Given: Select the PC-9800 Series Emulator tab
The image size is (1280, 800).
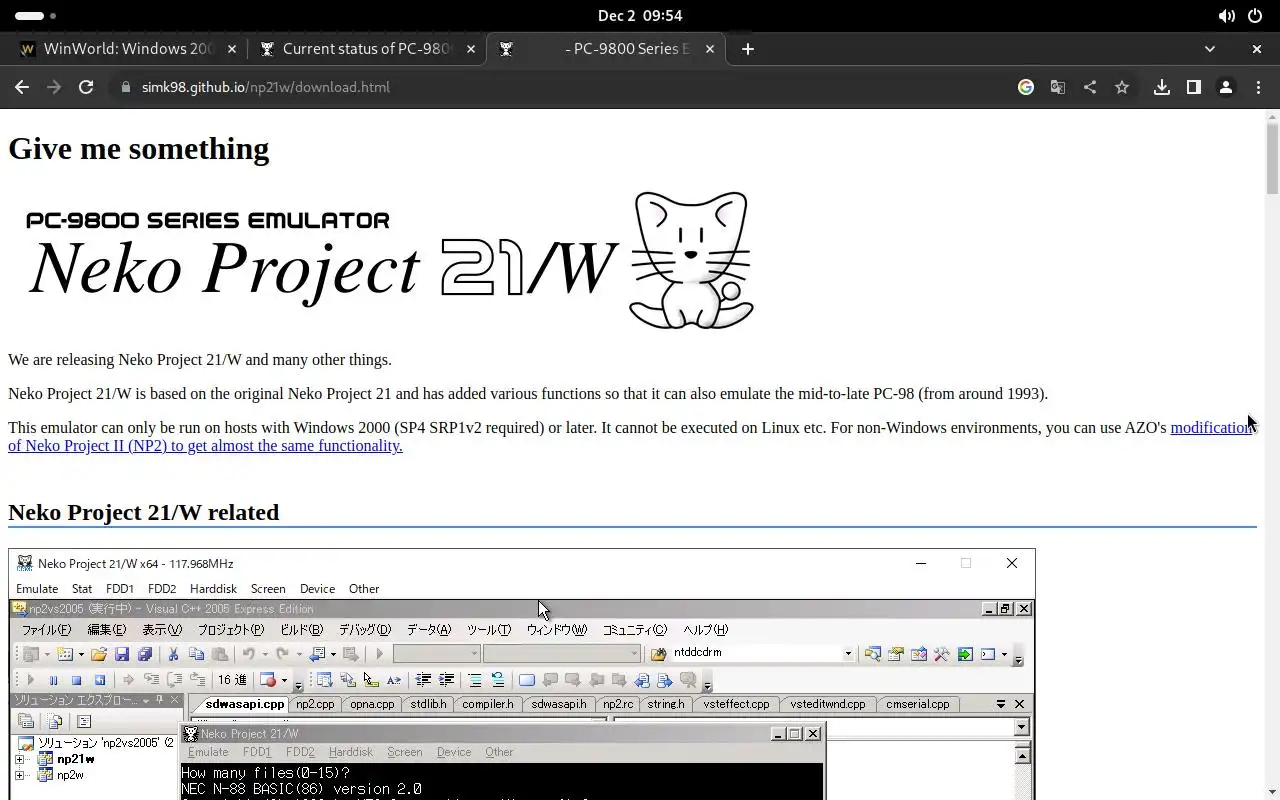Looking at the screenshot, I should 607,49.
